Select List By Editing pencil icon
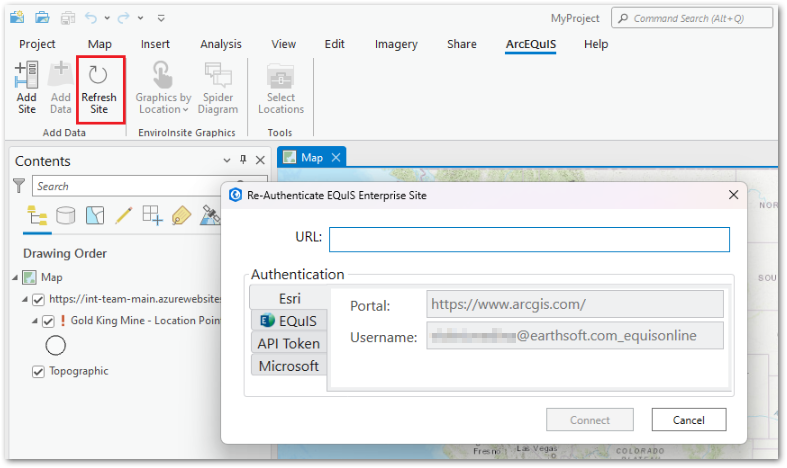787x468 pixels. 123,215
